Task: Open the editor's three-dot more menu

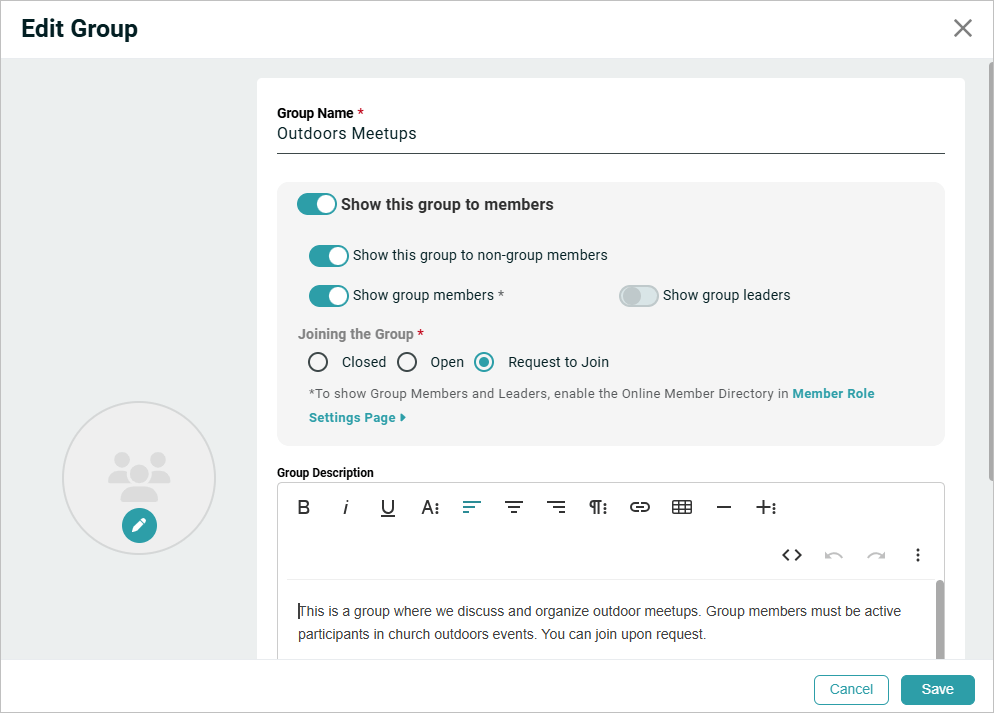Action: coord(917,555)
